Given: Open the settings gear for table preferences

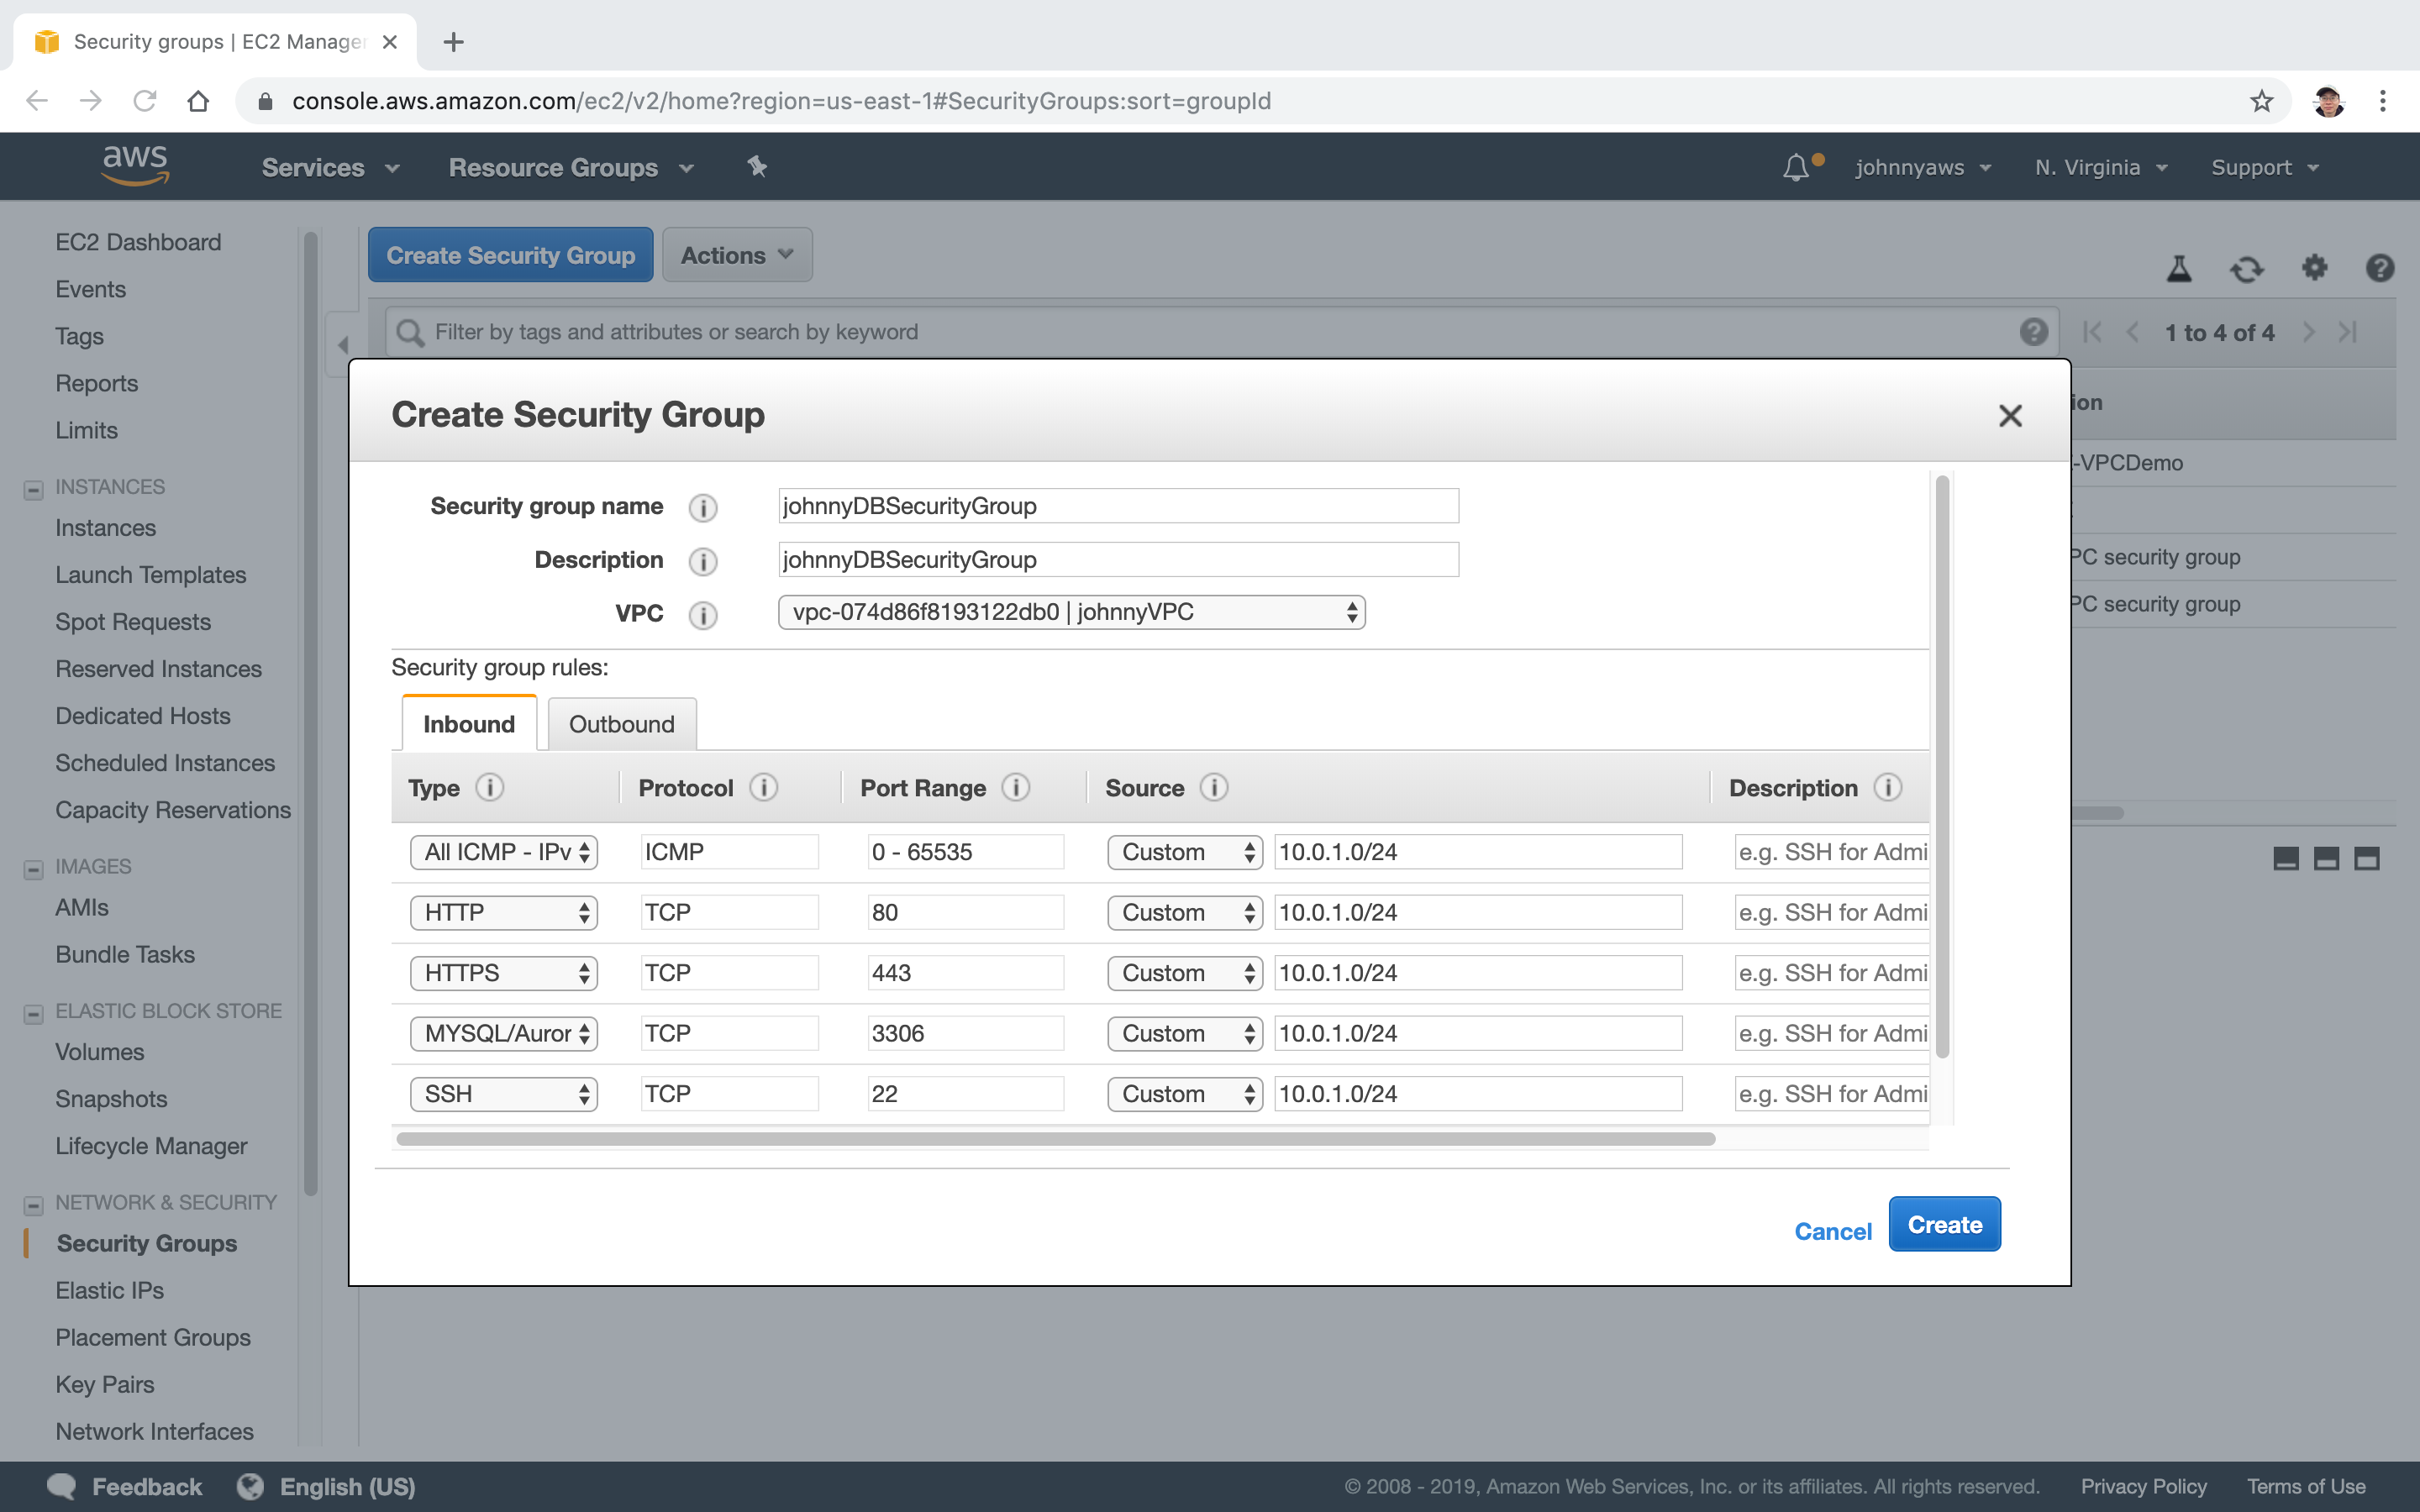Looking at the screenshot, I should point(2314,268).
